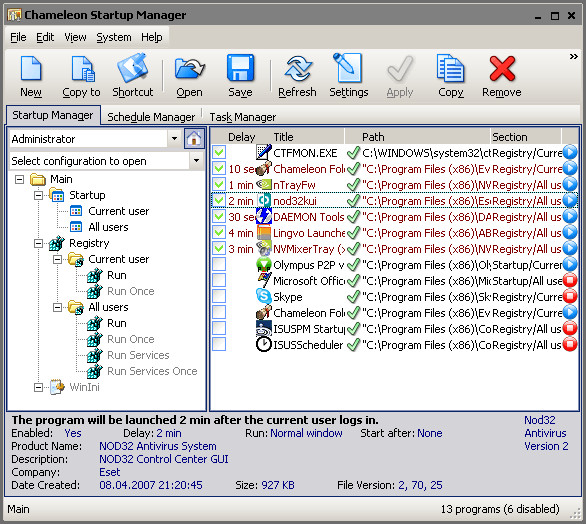
Task: Save configuration using the floppy disk icon
Action: [240, 76]
